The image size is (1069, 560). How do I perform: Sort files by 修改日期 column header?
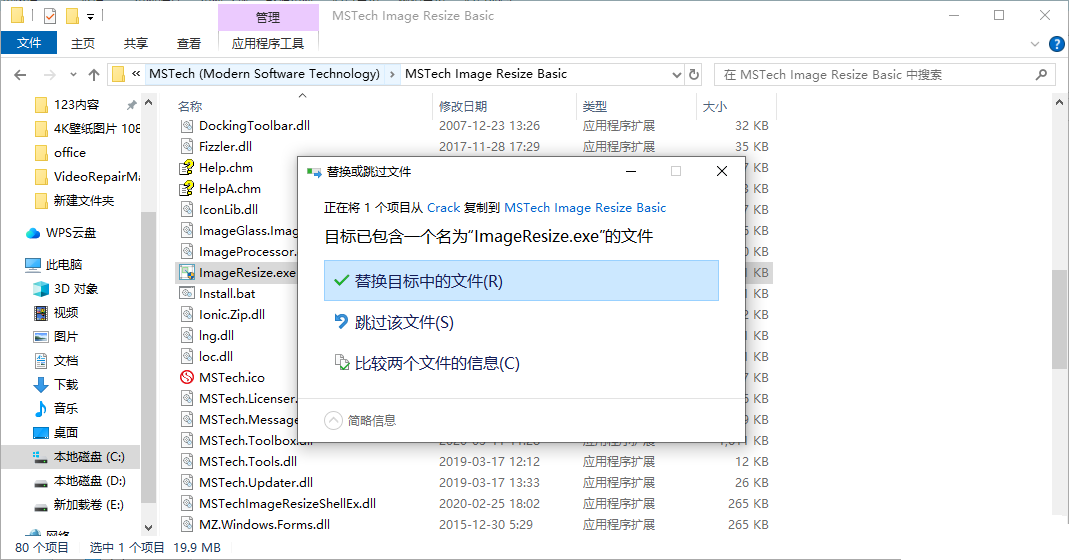tap(463, 106)
